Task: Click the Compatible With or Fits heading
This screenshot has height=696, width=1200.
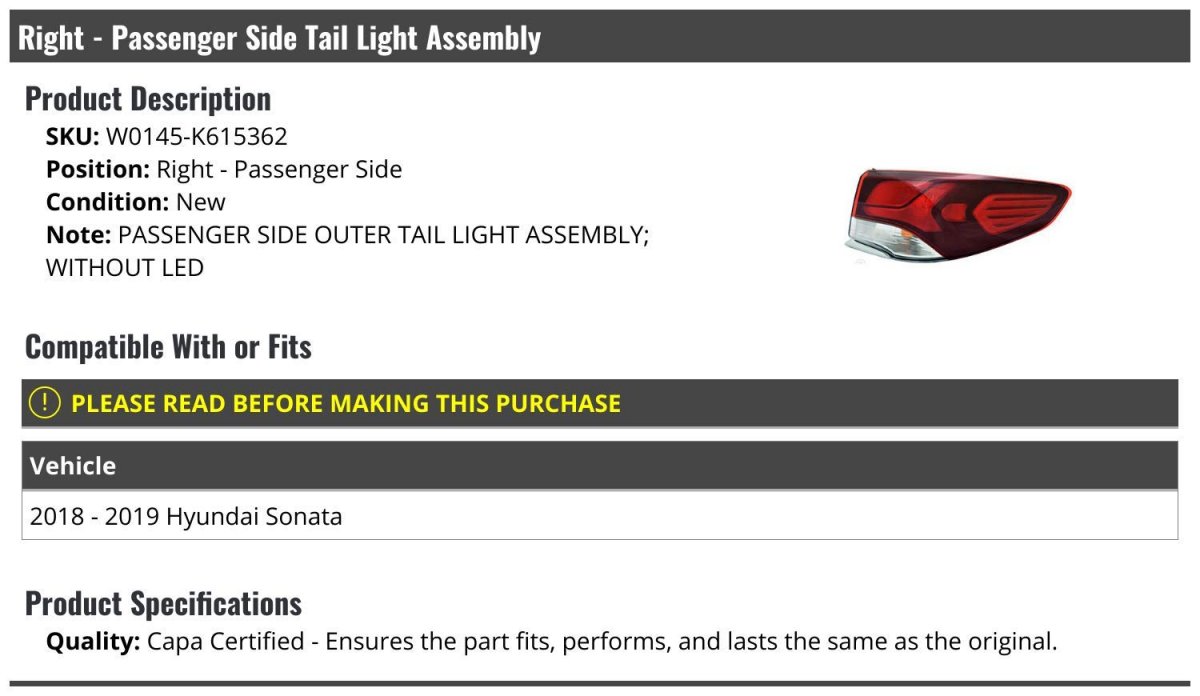Action: [x=168, y=347]
